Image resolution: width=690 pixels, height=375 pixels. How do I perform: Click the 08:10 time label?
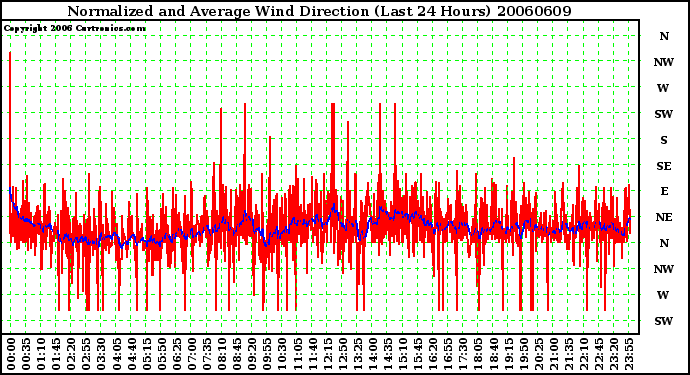click(x=222, y=354)
